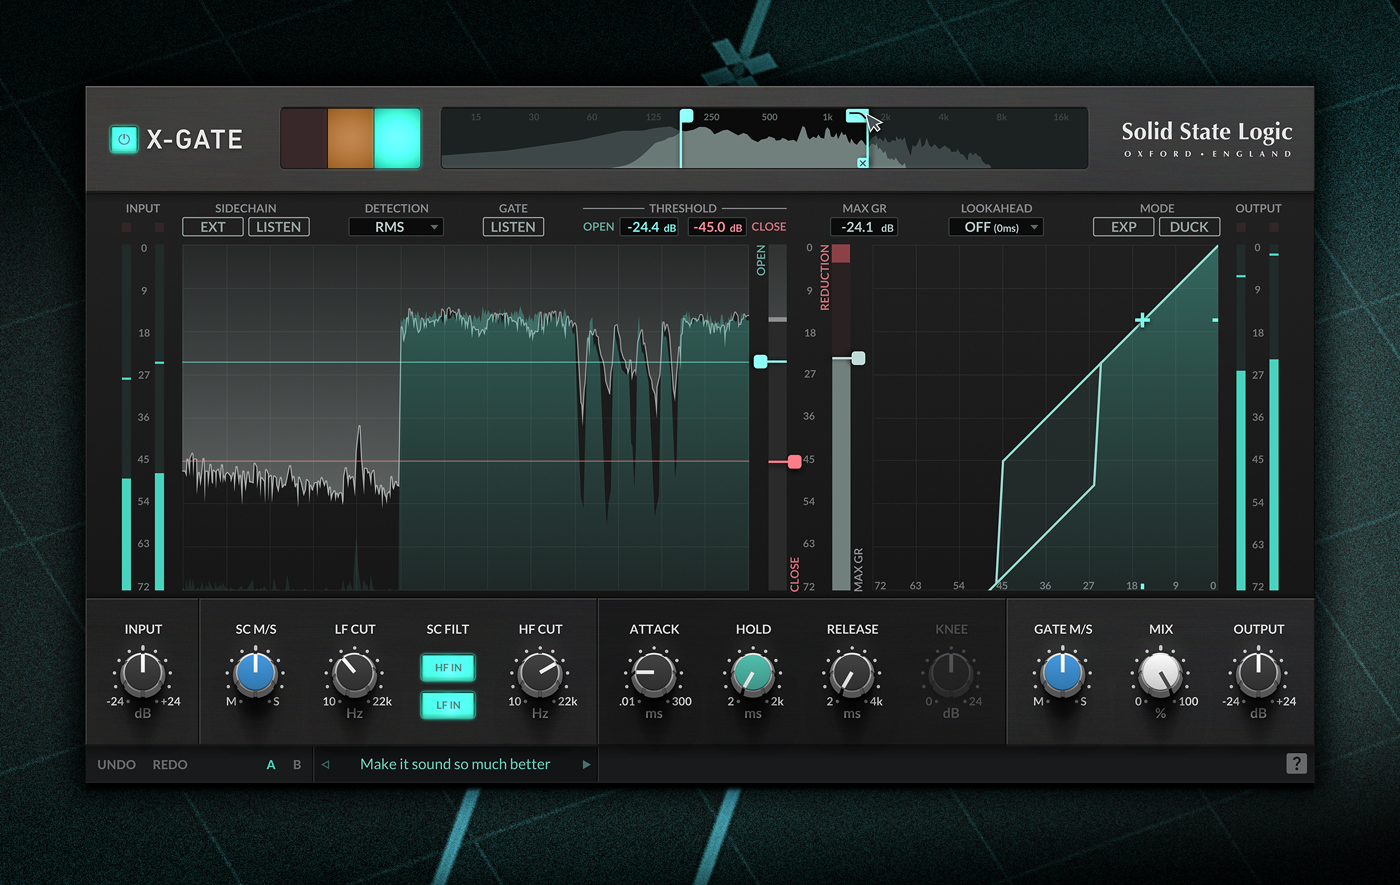Open the RMS detection dropdown

(396, 227)
